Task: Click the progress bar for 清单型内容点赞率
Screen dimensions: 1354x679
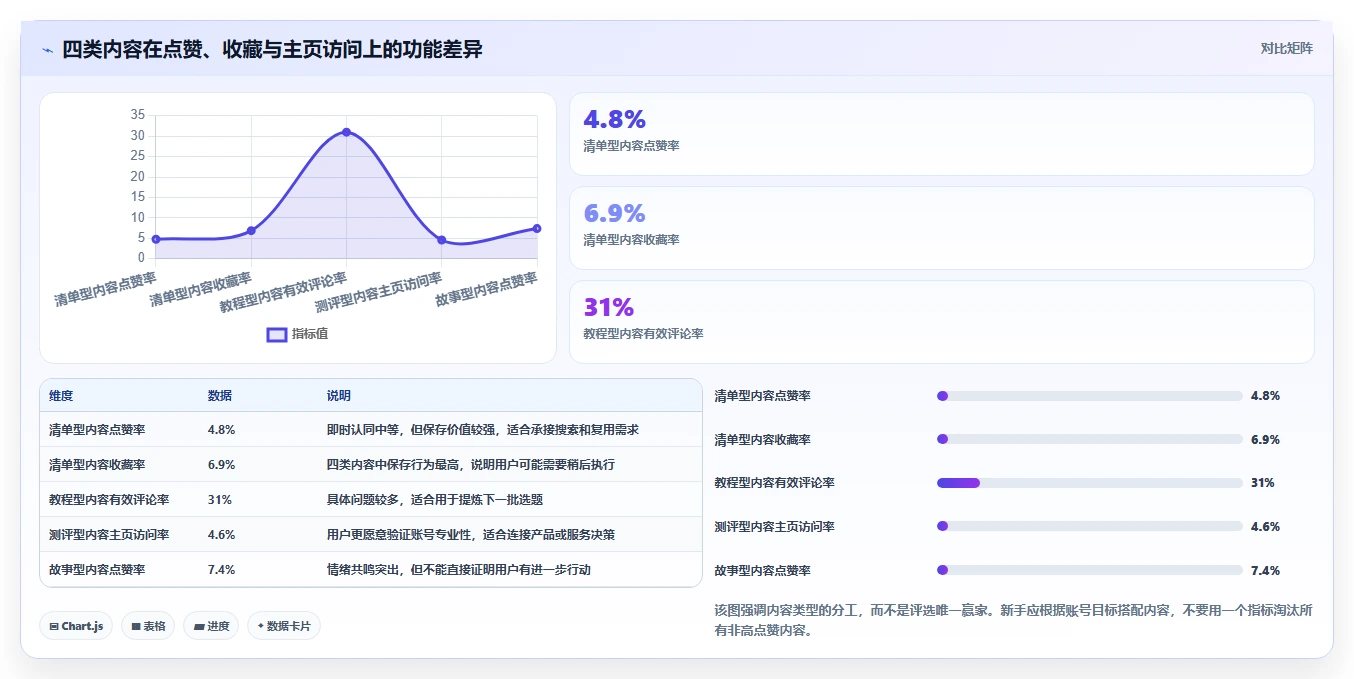Action: [x=1089, y=396]
